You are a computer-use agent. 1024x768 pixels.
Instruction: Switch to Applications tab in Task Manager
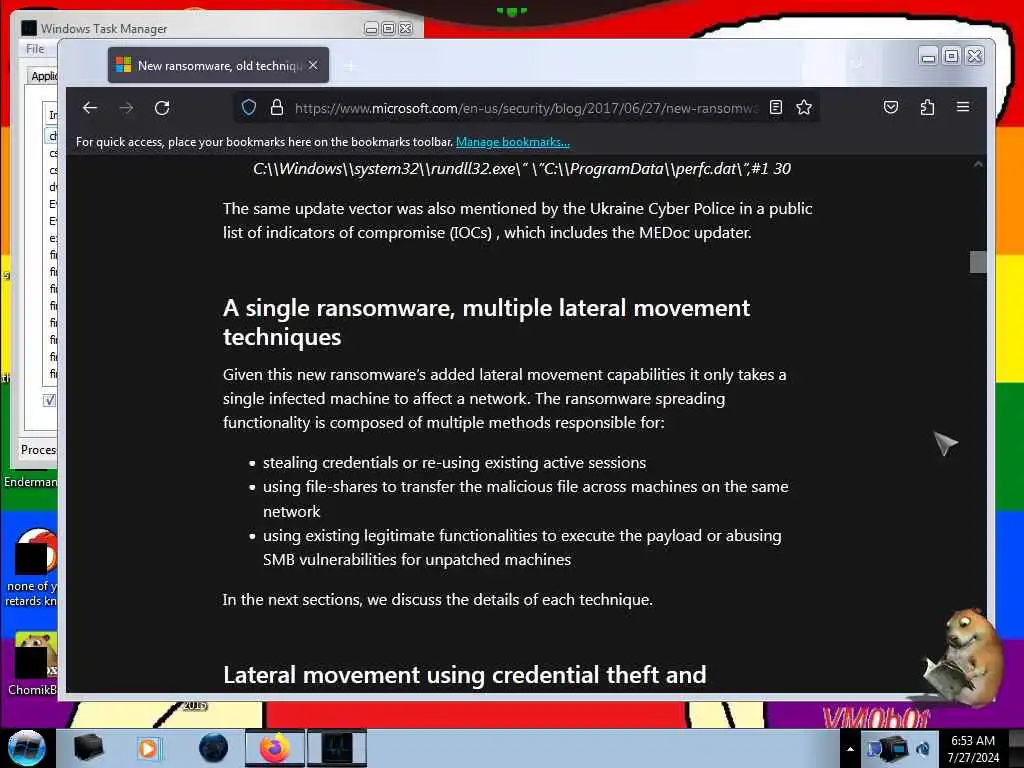click(x=43, y=76)
